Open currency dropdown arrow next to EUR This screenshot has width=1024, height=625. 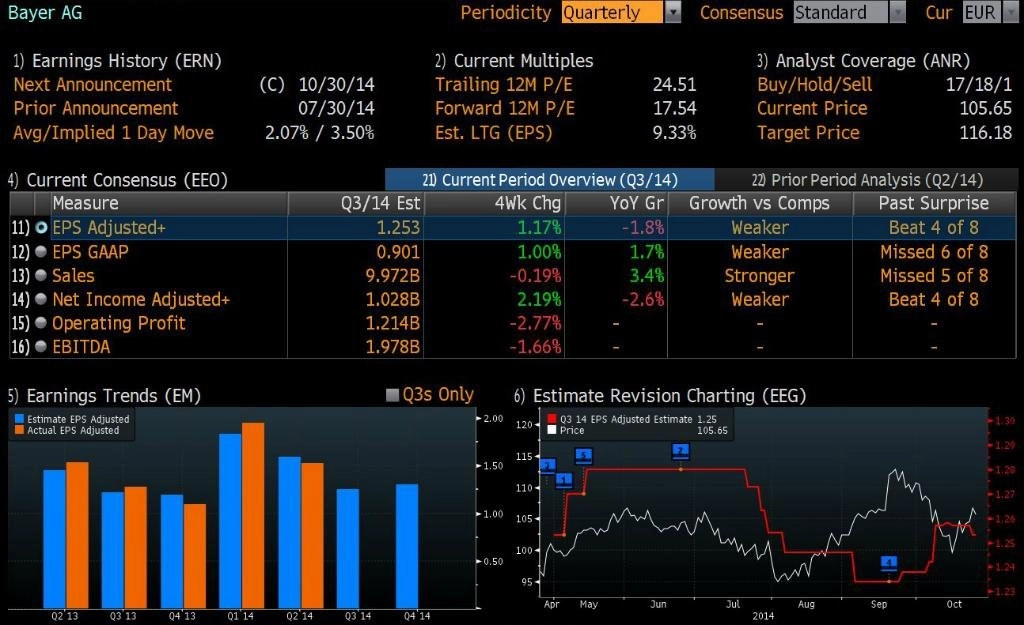point(1010,12)
